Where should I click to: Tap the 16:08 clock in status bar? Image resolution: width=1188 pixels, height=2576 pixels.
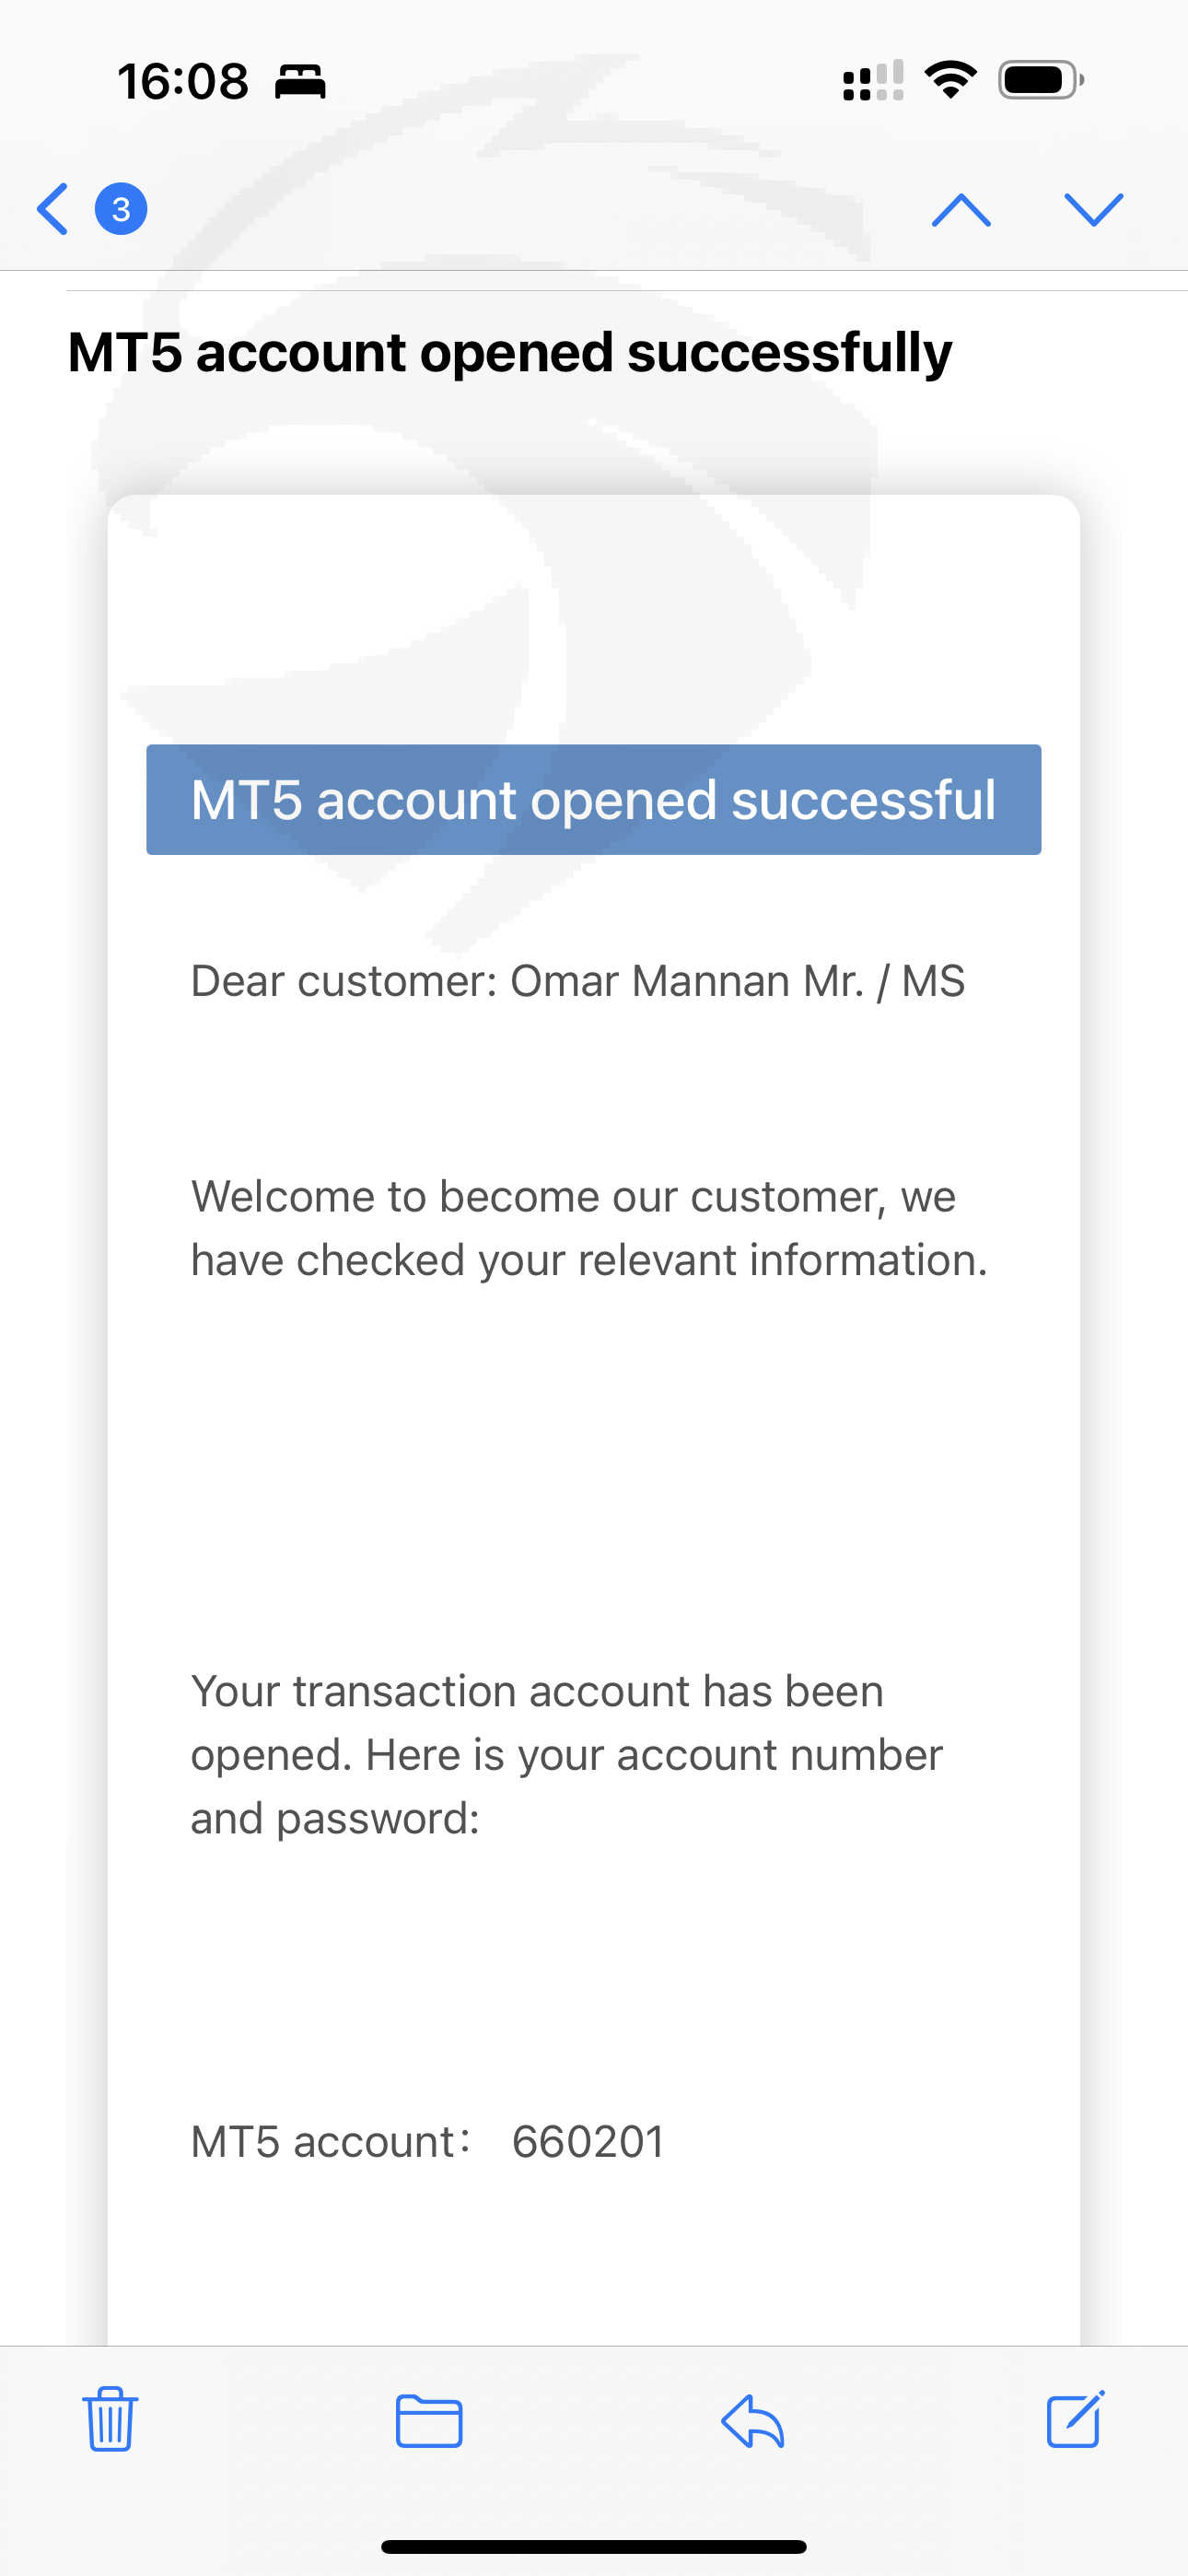tap(183, 81)
